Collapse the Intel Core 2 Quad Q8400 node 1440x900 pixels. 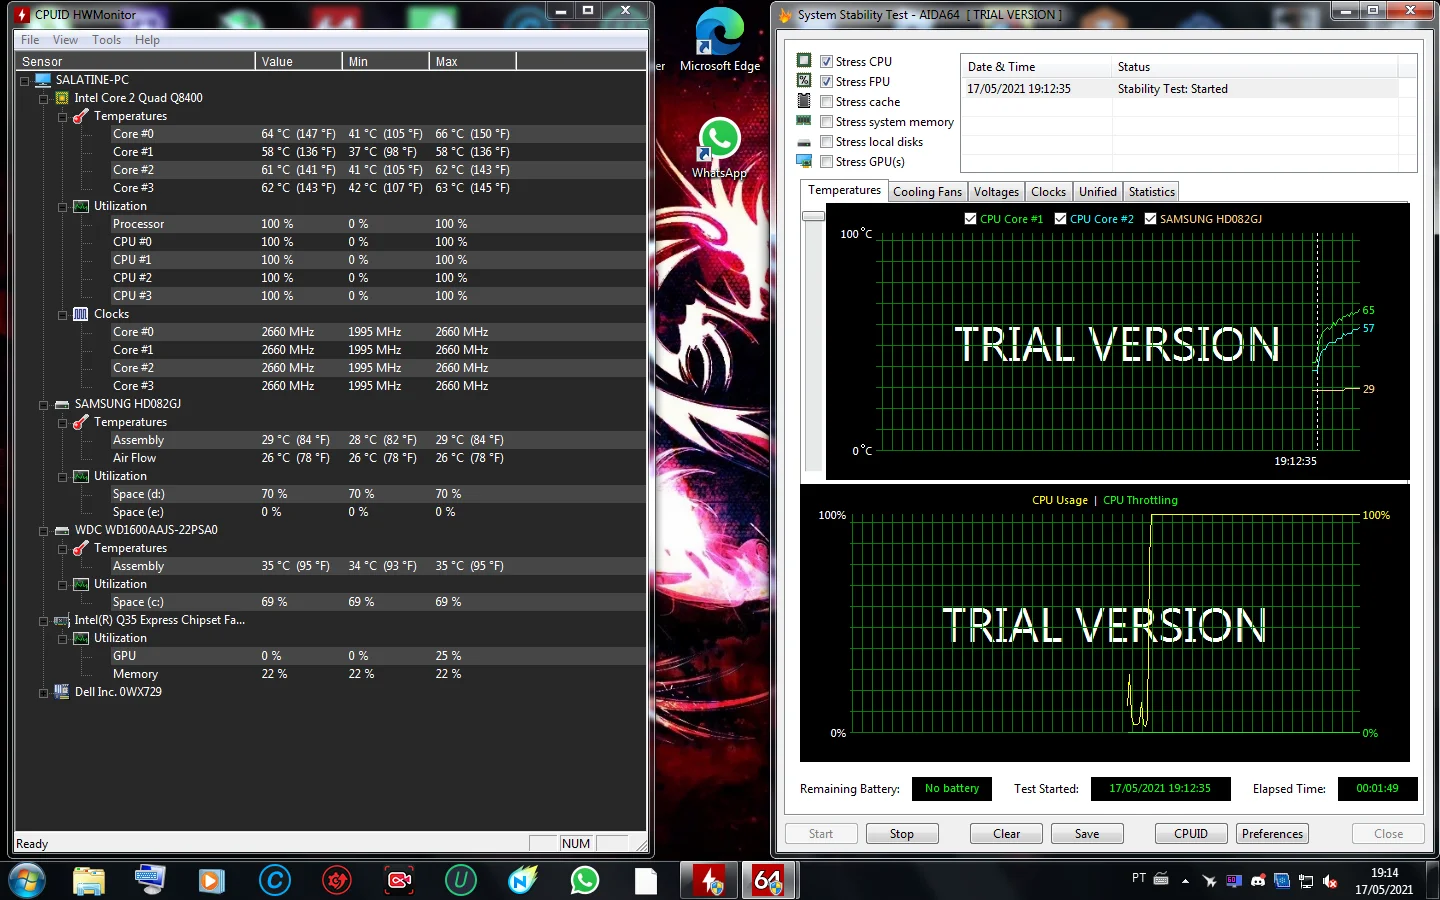tap(44, 99)
